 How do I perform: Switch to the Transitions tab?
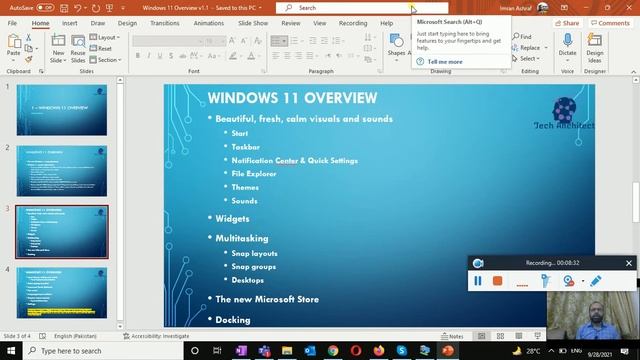(164, 23)
